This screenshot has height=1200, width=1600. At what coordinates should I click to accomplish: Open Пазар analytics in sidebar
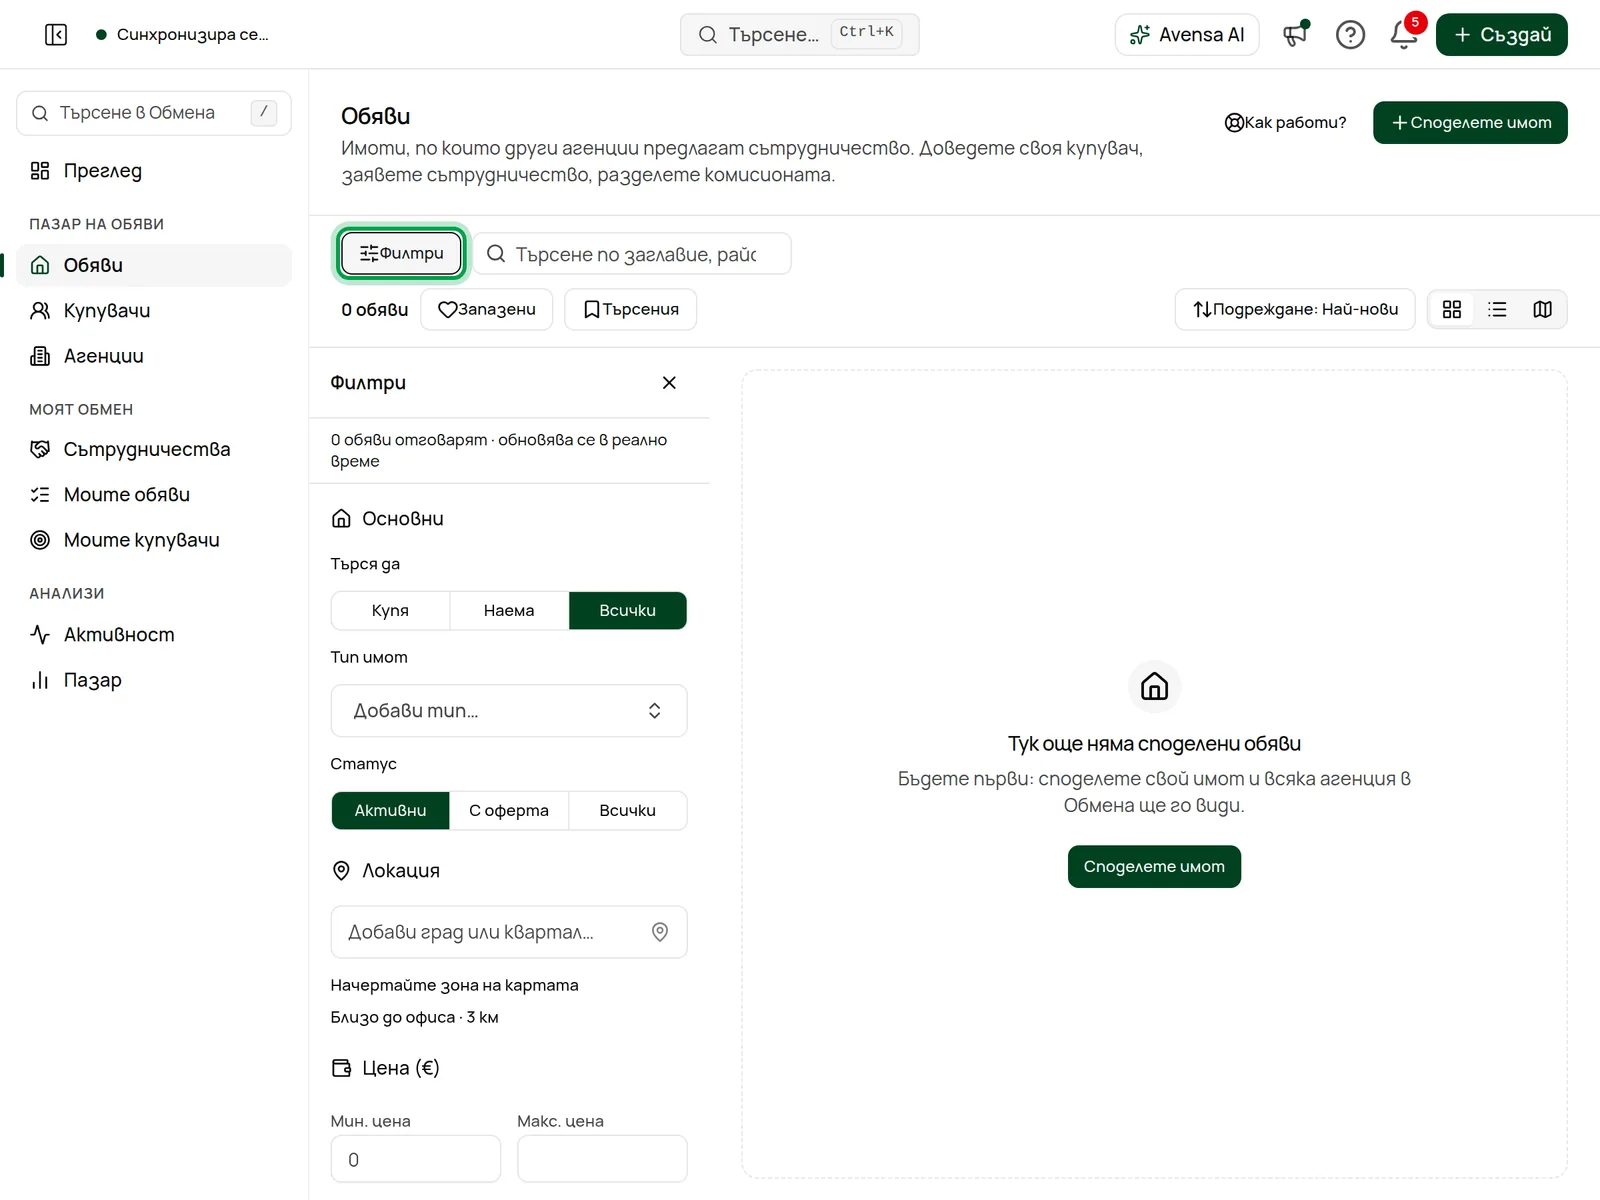coord(154,680)
